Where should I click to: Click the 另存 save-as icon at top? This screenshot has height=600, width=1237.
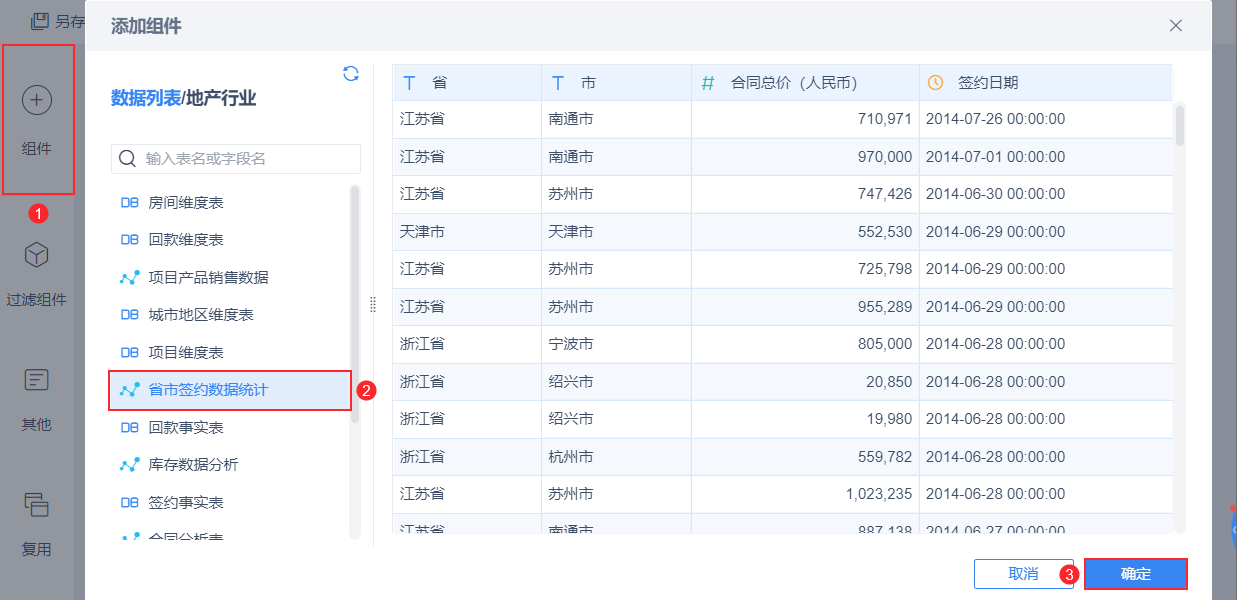pyautogui.click(x=39, y=20)
